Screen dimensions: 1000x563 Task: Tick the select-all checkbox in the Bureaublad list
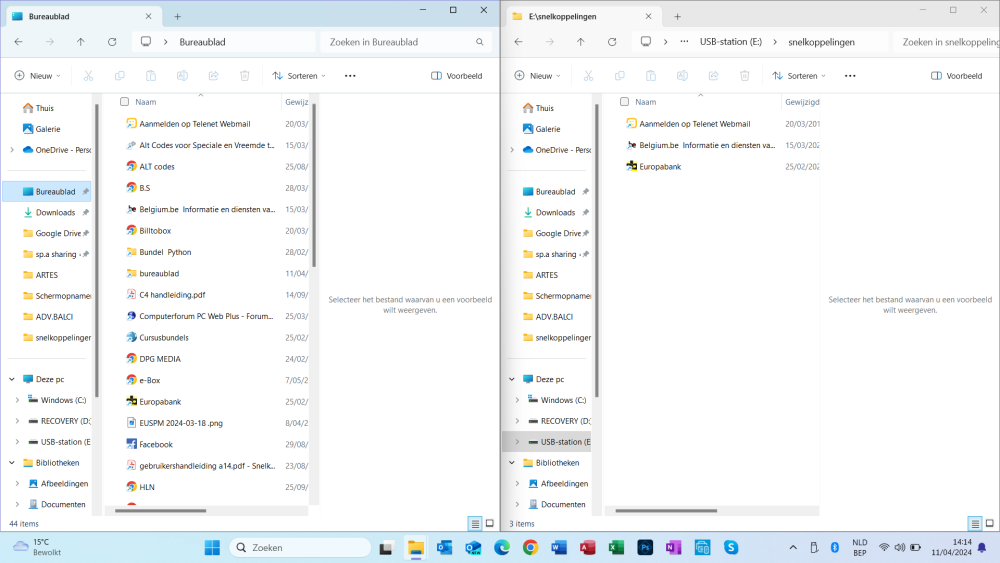[x=124, y=102]
